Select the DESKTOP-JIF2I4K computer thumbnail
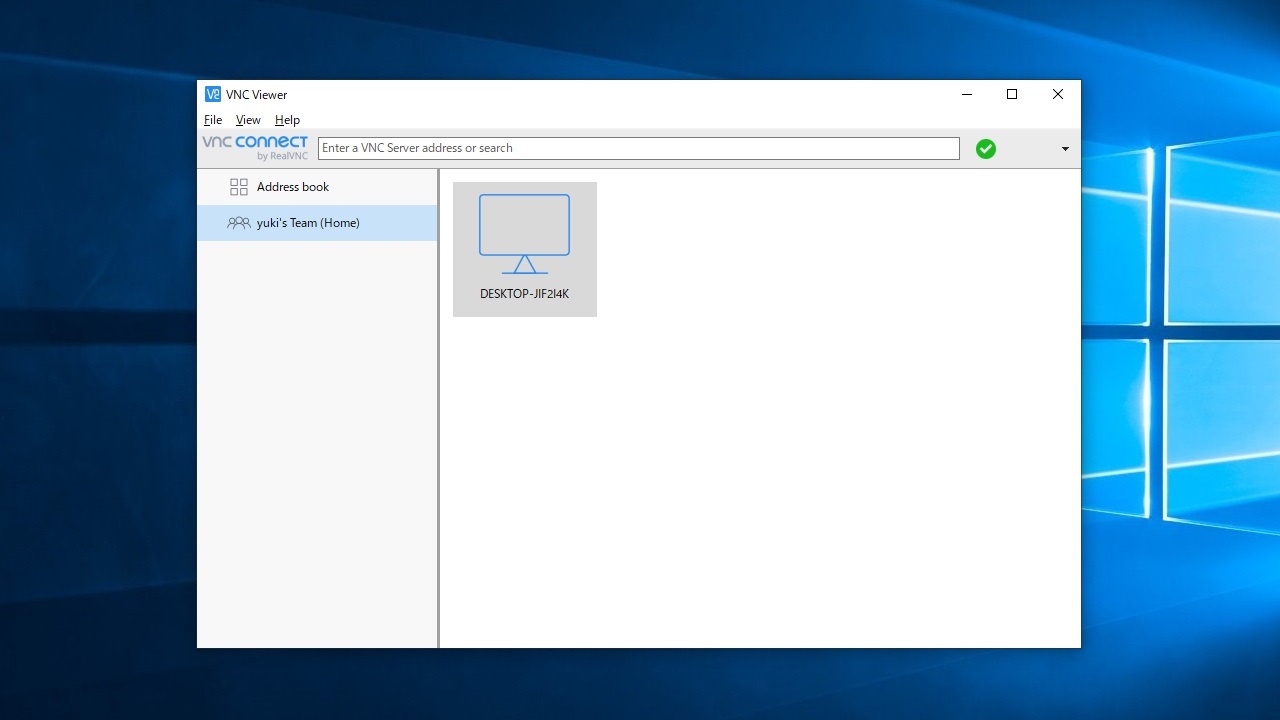Viewport: 1280px width, 720px height. tap(525, 249)
